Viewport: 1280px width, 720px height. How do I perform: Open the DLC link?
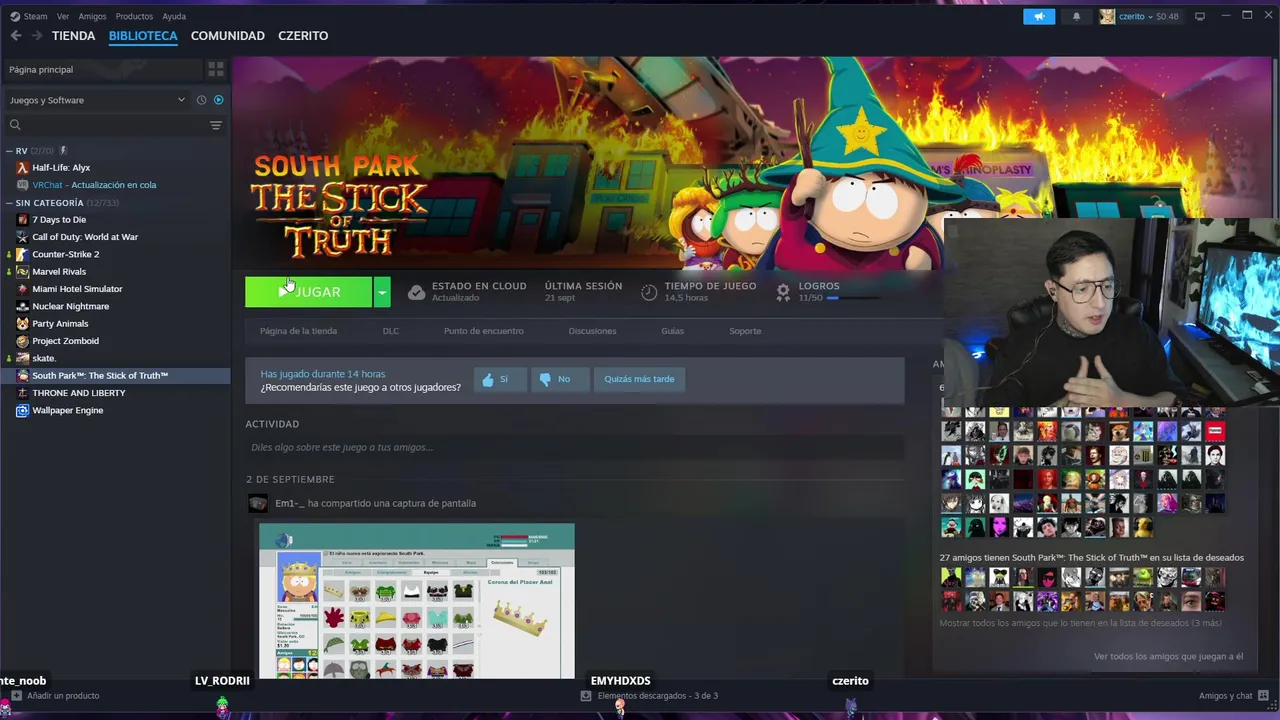(x=391, y=331)
